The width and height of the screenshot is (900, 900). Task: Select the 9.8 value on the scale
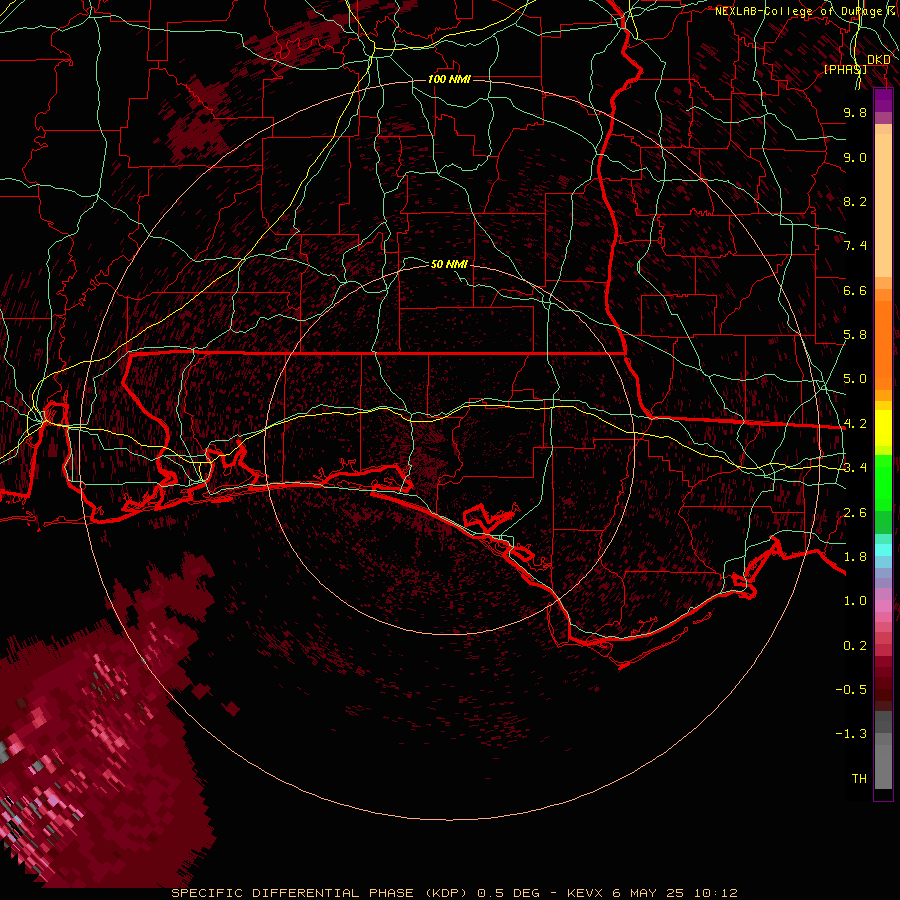[855, 112]
